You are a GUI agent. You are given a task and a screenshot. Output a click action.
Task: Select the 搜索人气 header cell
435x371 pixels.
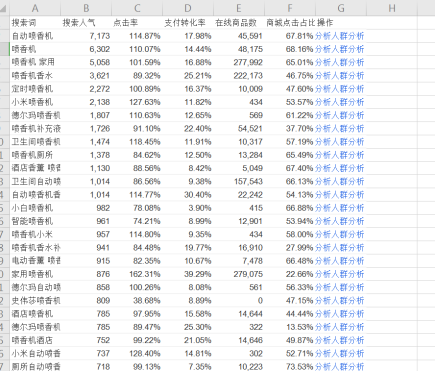tap(86, 23)
